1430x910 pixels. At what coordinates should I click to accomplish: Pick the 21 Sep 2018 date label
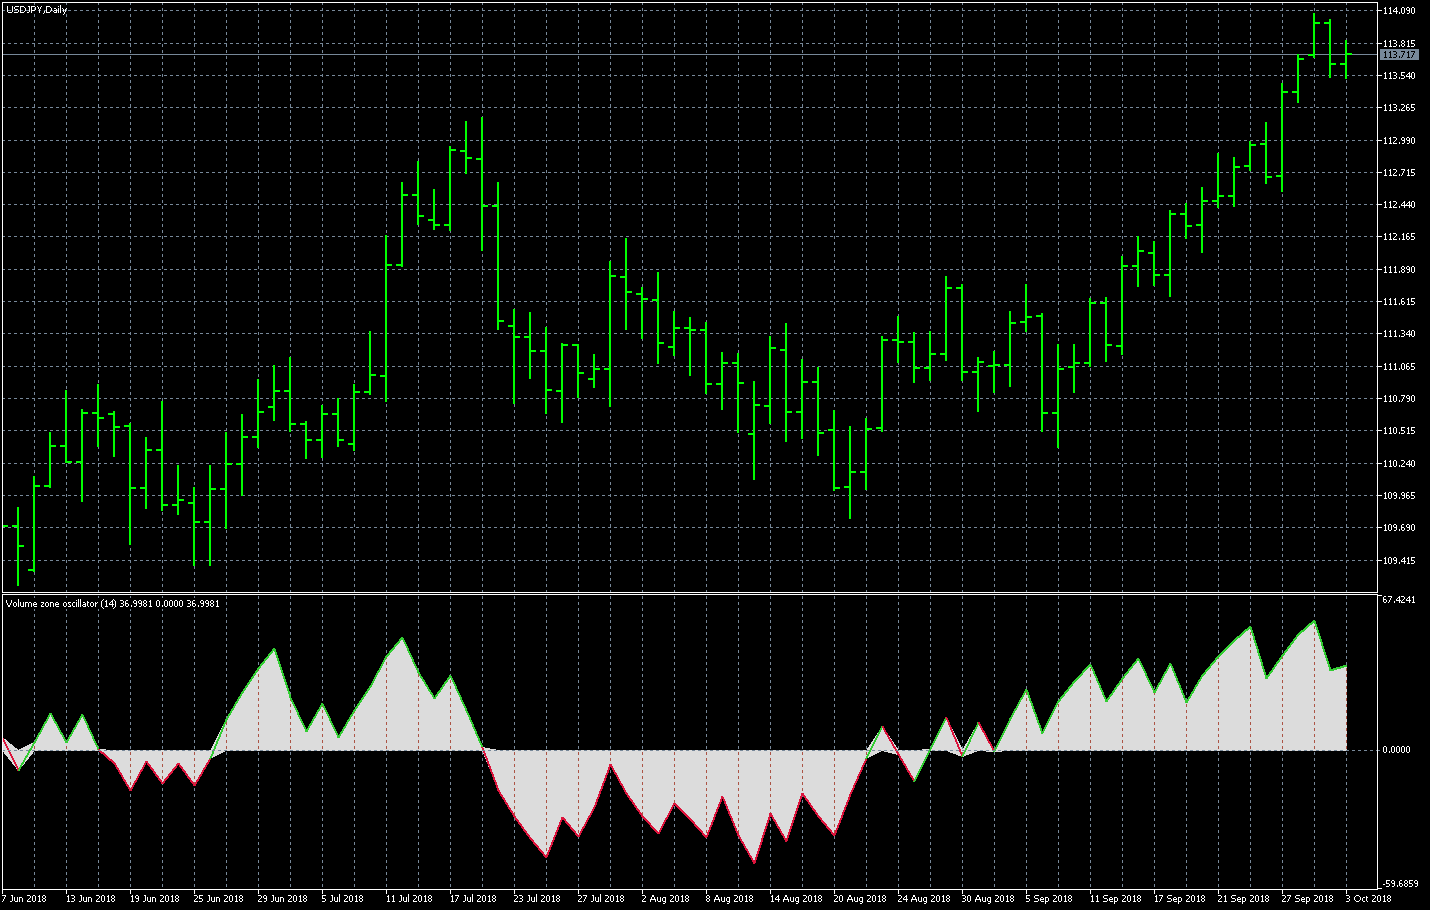1244,898
